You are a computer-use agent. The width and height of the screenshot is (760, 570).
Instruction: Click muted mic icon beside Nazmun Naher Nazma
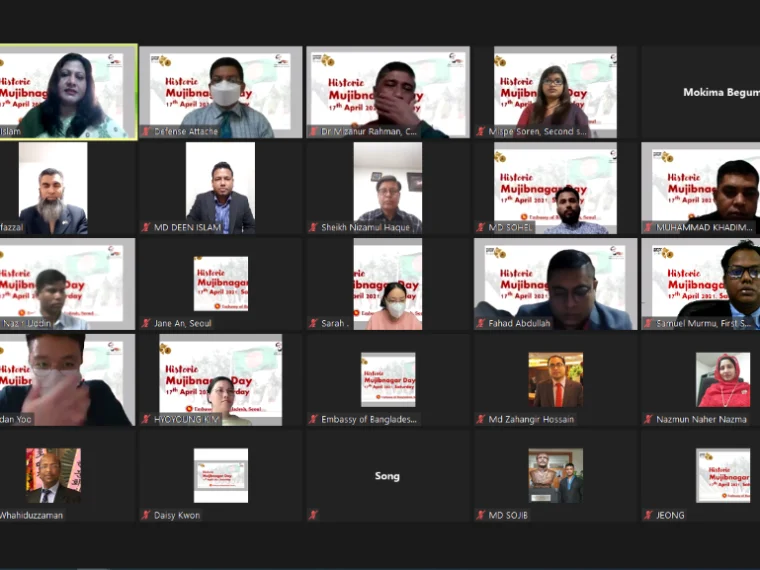(648, 419)
